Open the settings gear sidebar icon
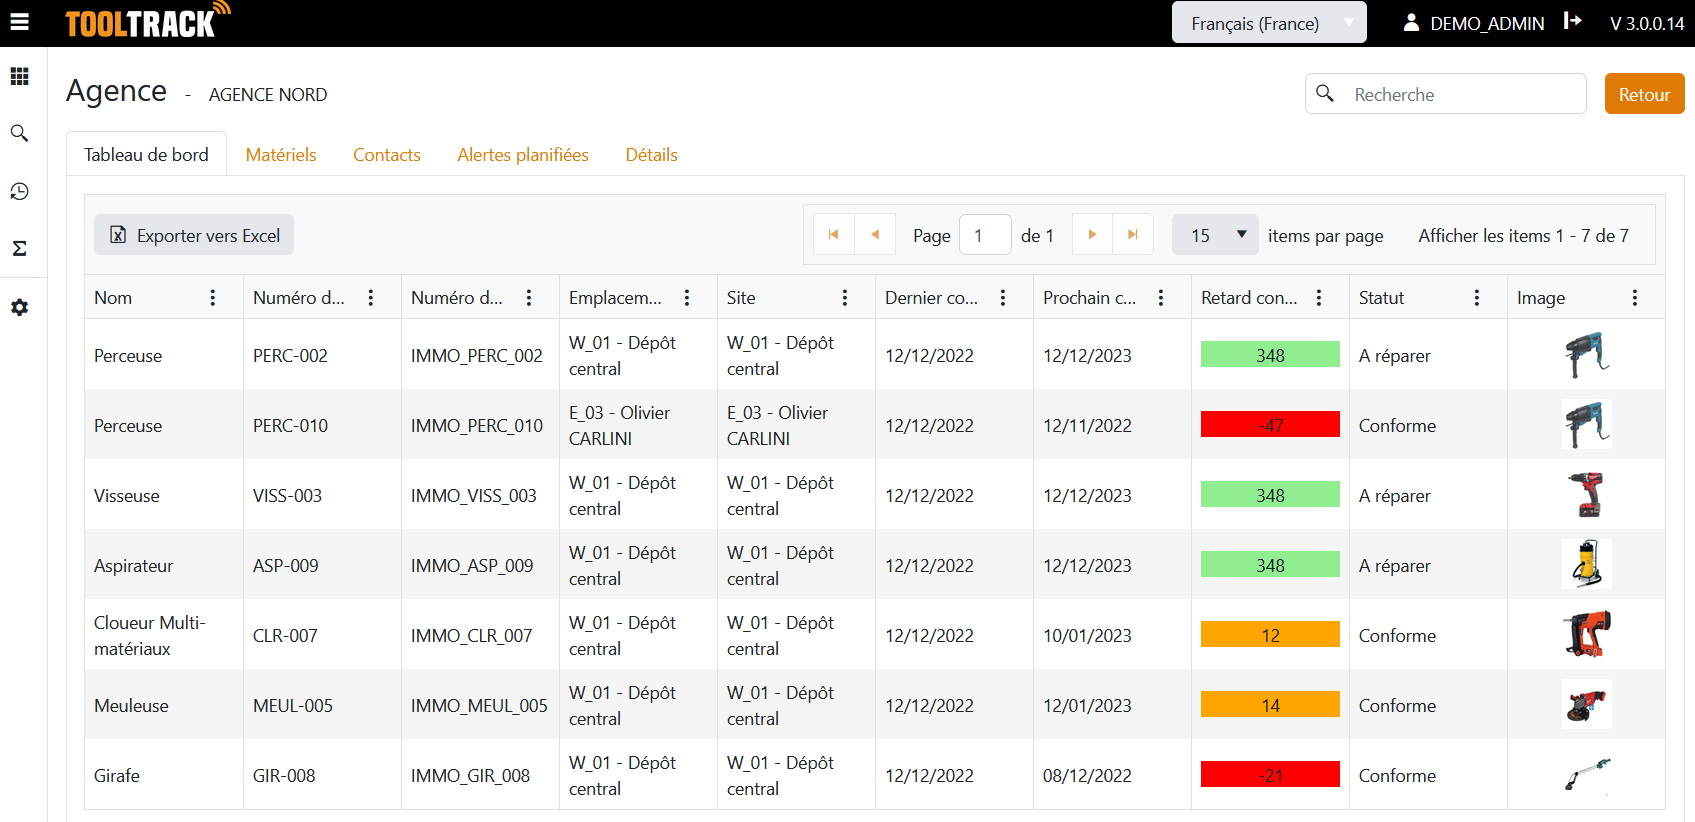Viewport: 1695px width, 822px height. 19,307
